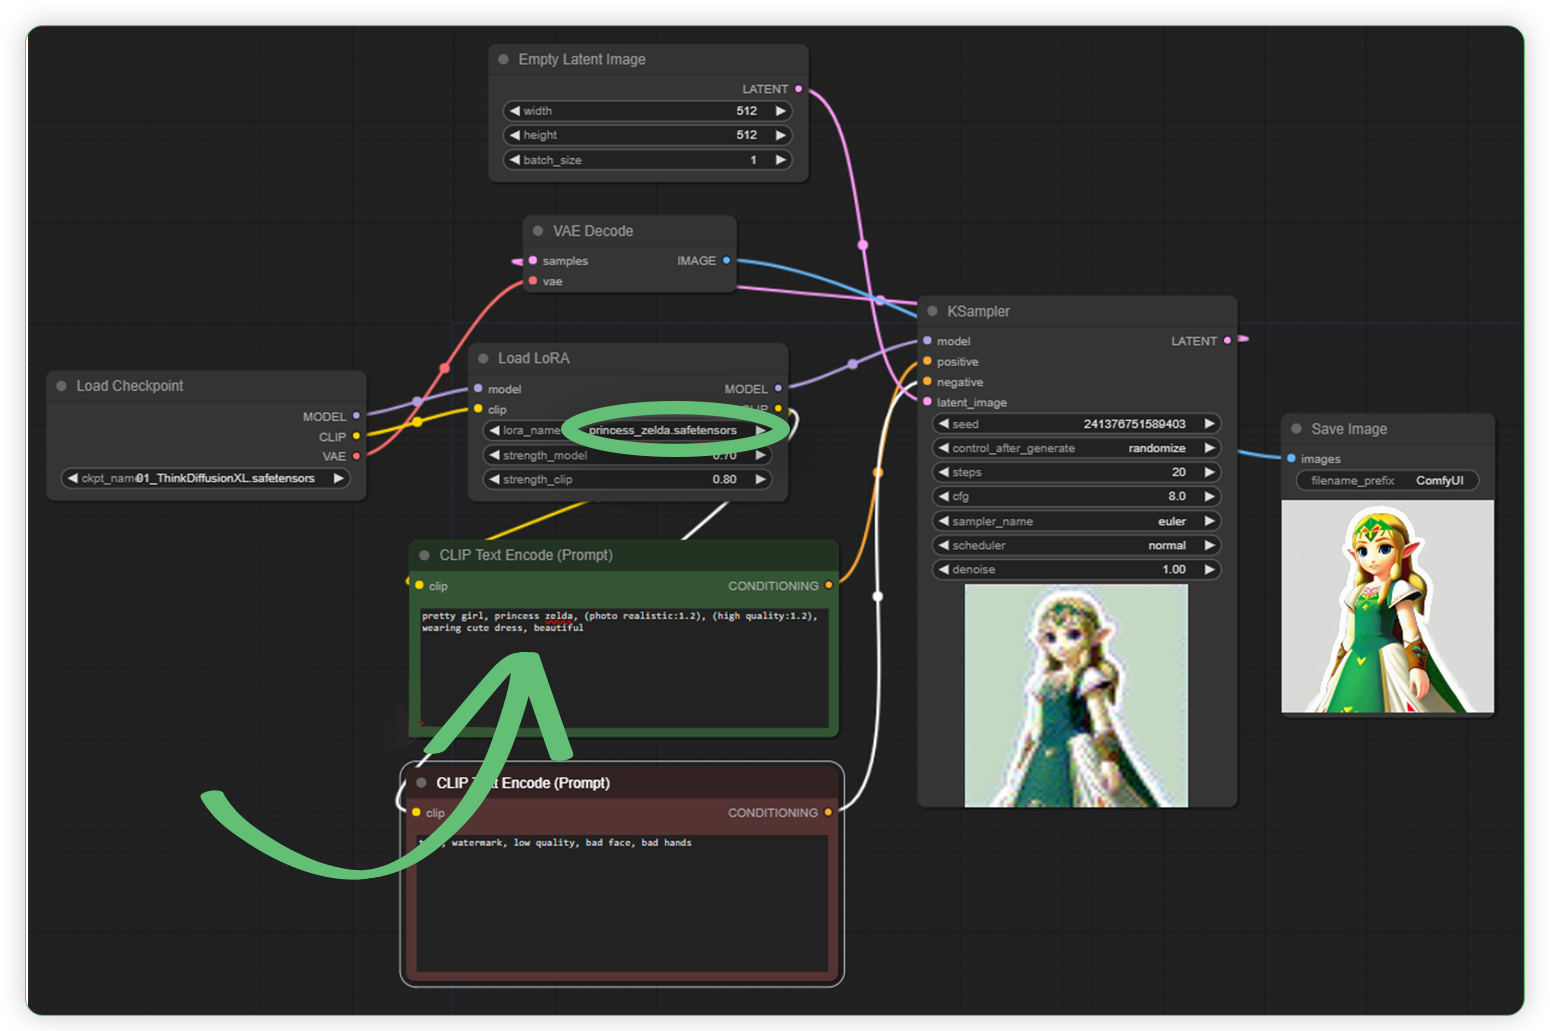Click KSampler's positive input port
Image resolution: width=1550 pixels, height=1031 pixels.
pos(928,361)
